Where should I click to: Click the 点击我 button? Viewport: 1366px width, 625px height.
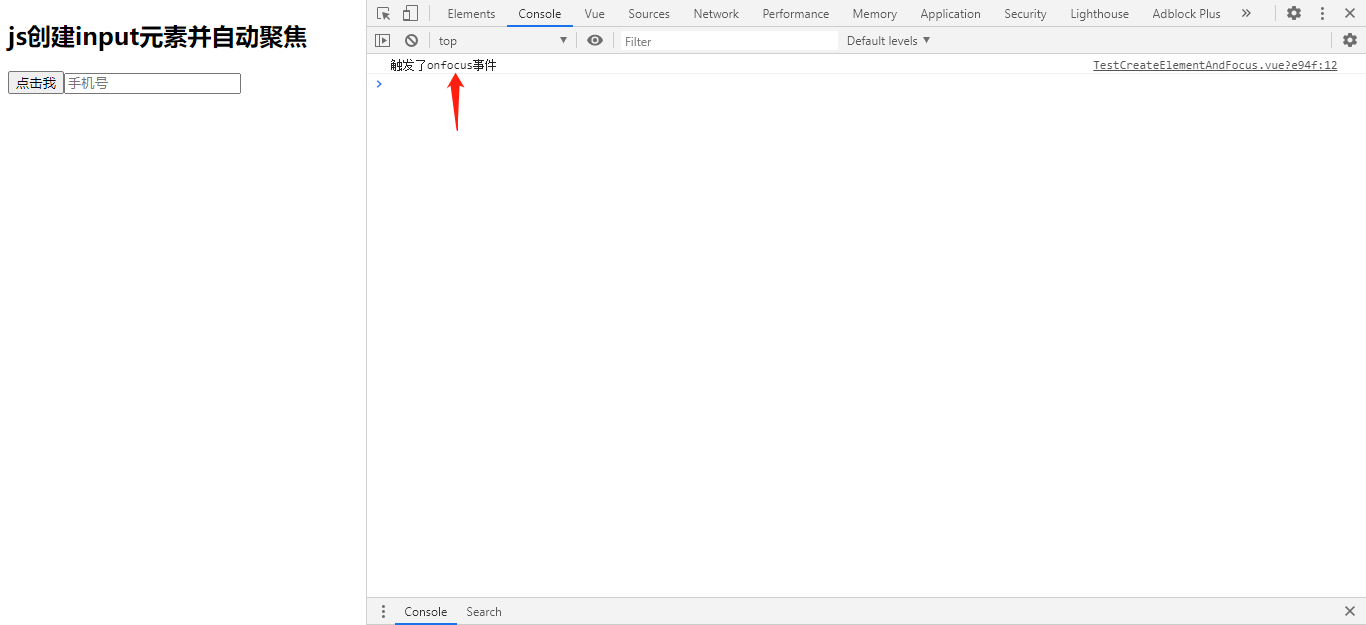coord(36,83)
